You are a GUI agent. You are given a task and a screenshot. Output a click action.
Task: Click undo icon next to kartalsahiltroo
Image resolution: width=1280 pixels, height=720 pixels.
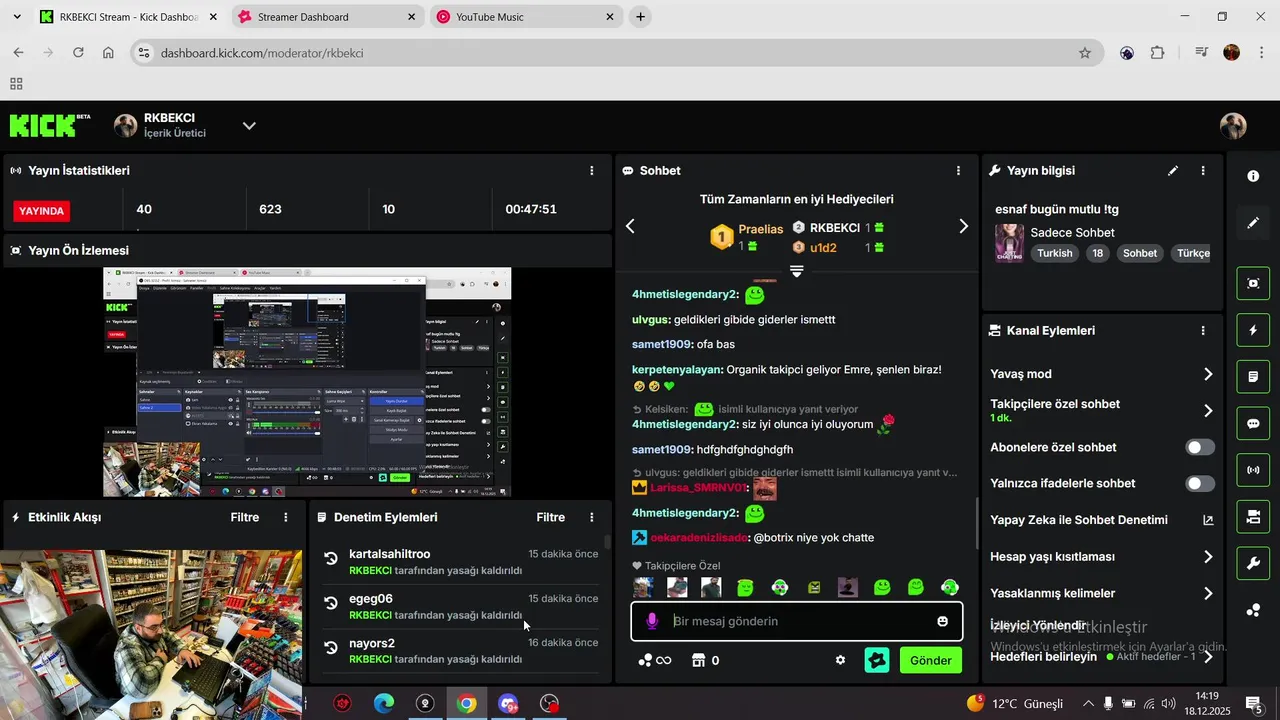pyautogui.click(x=331, y=559)
